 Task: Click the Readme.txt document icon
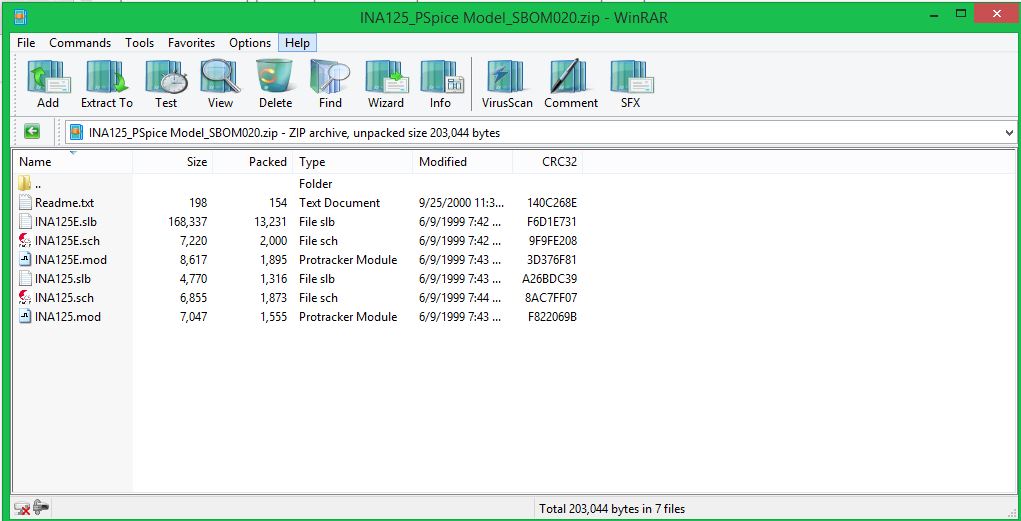[x=25, y=203]
